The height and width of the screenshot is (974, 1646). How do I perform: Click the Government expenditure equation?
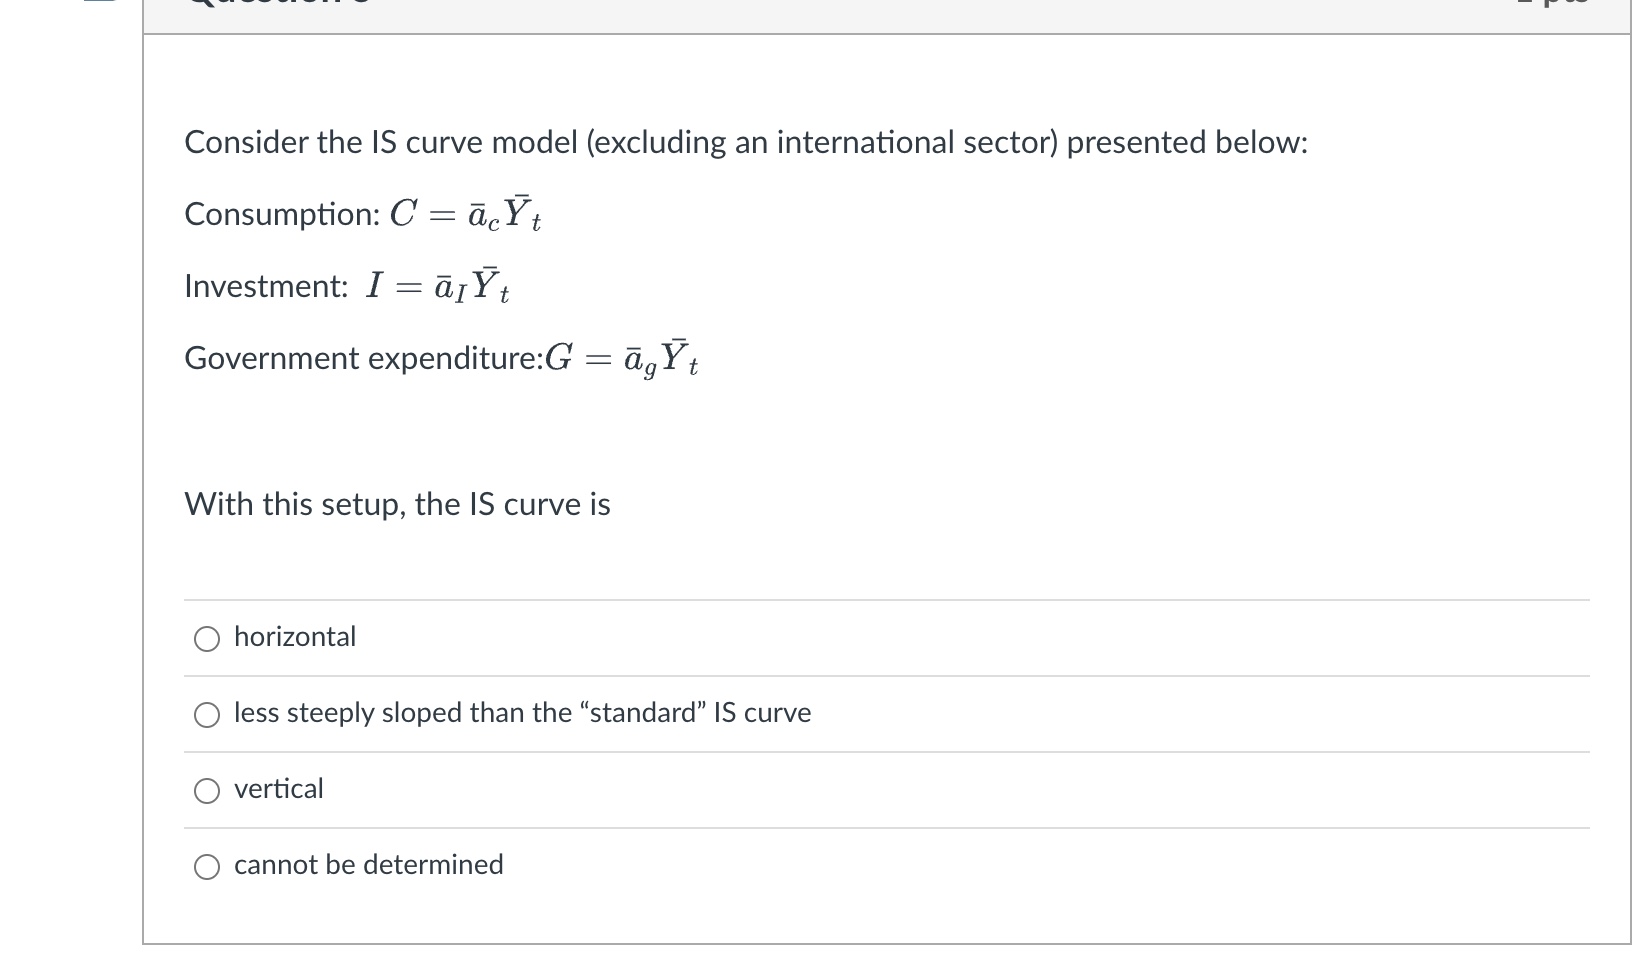(x=440, y=358)
